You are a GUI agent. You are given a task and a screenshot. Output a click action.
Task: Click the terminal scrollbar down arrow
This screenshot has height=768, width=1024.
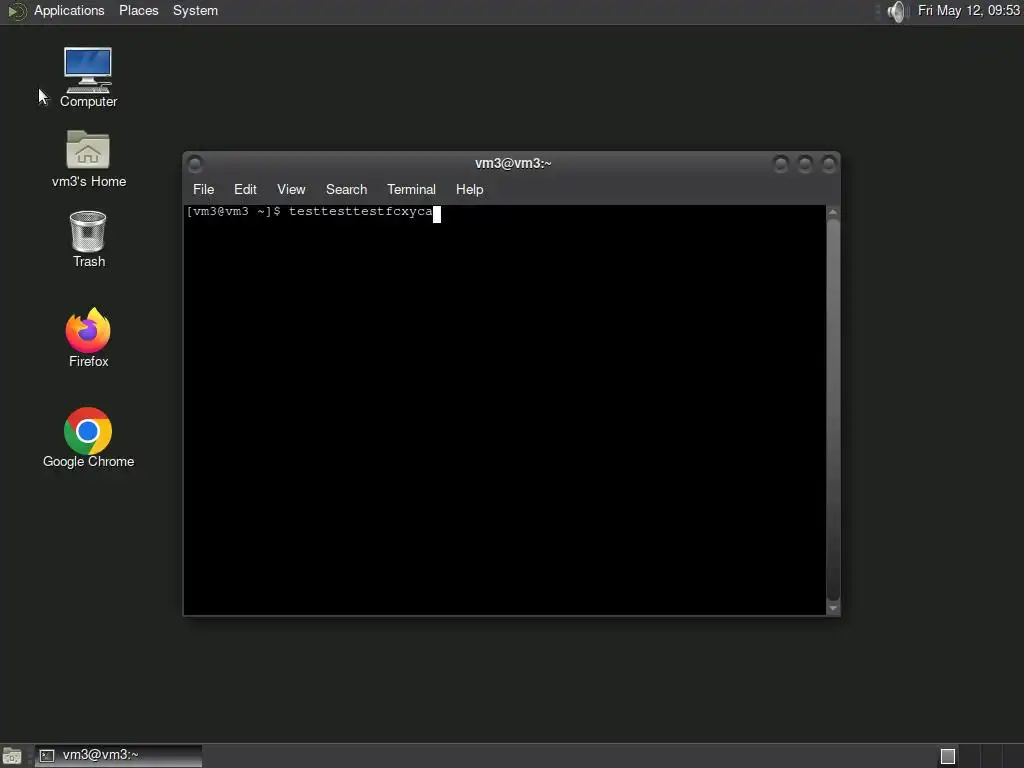(x=833, y=608)
